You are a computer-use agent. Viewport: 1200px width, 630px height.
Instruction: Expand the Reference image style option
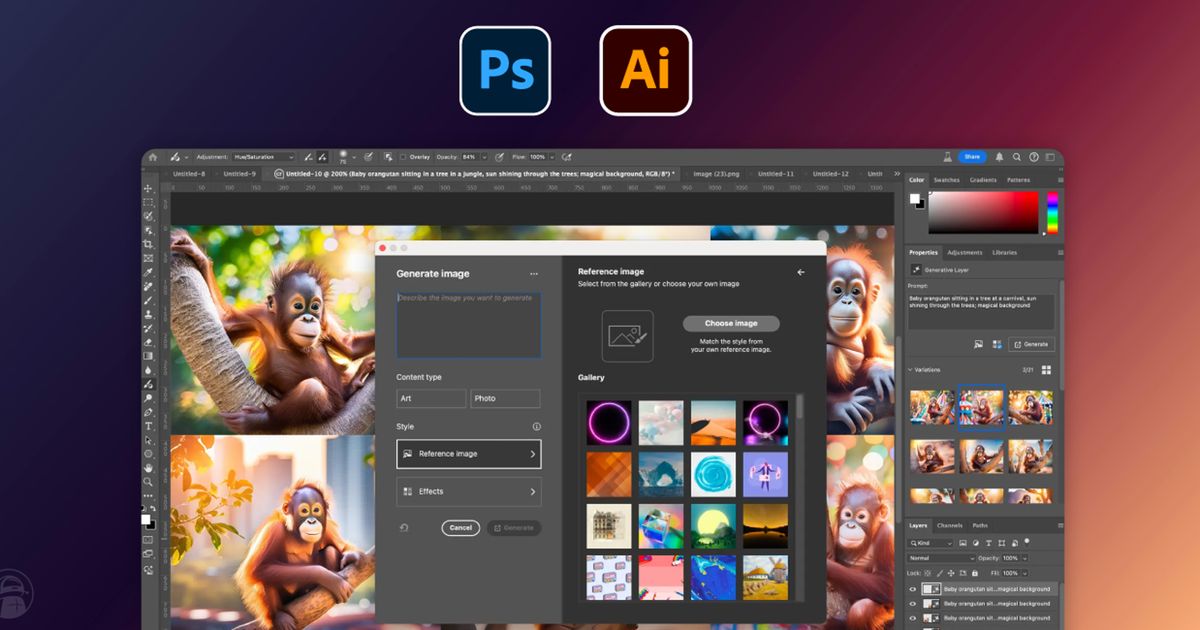[469, 453]
